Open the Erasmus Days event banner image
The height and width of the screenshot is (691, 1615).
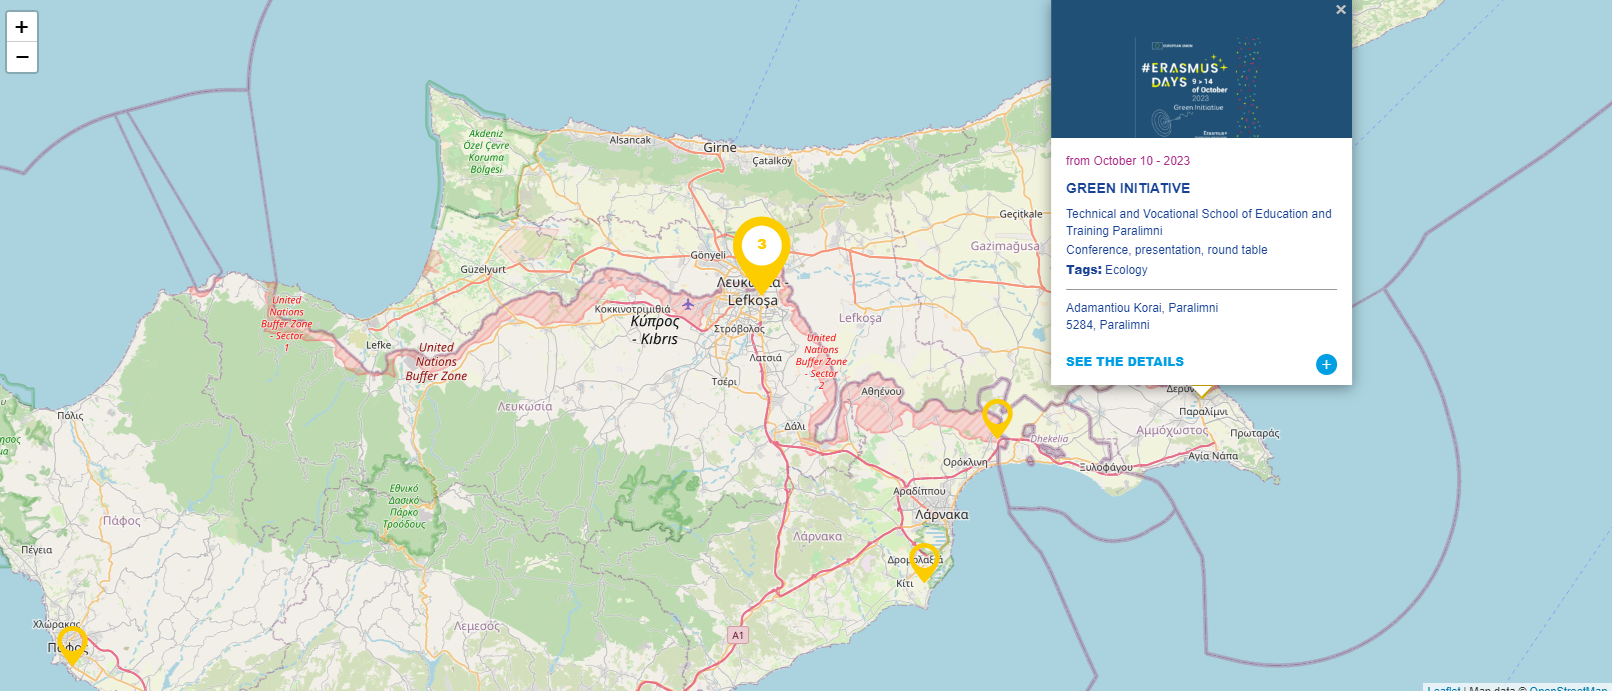click(1201, 69)
